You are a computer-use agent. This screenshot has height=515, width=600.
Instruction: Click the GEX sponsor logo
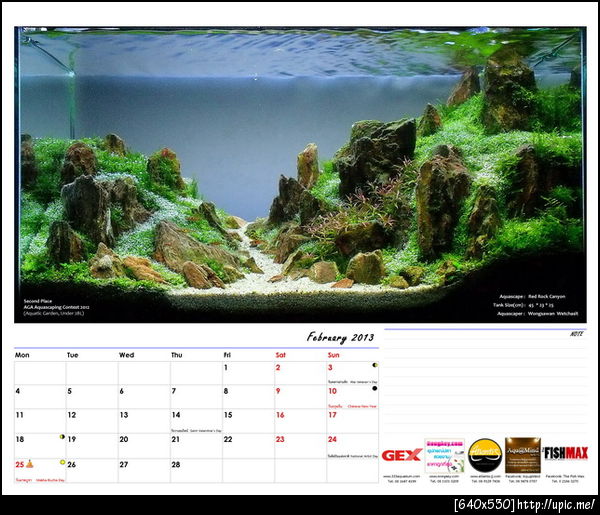[x=402, y=455]
